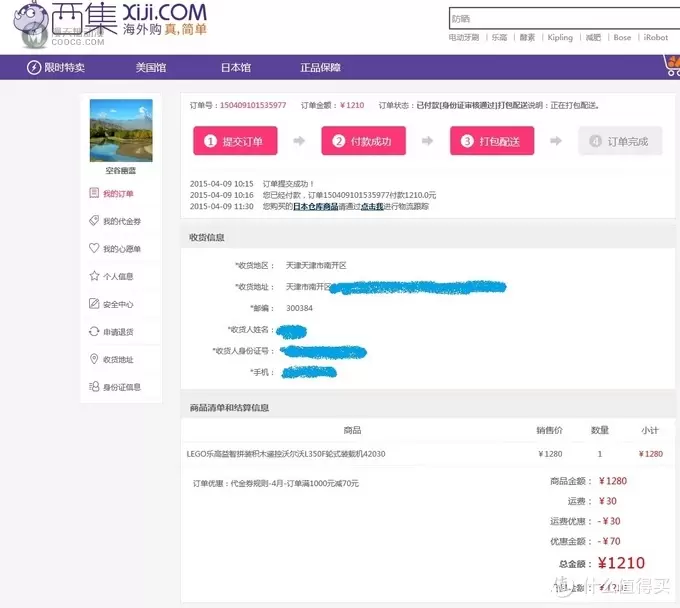
Task: Click the lightning icon beside 限时特卖
Action: [34, 68]
